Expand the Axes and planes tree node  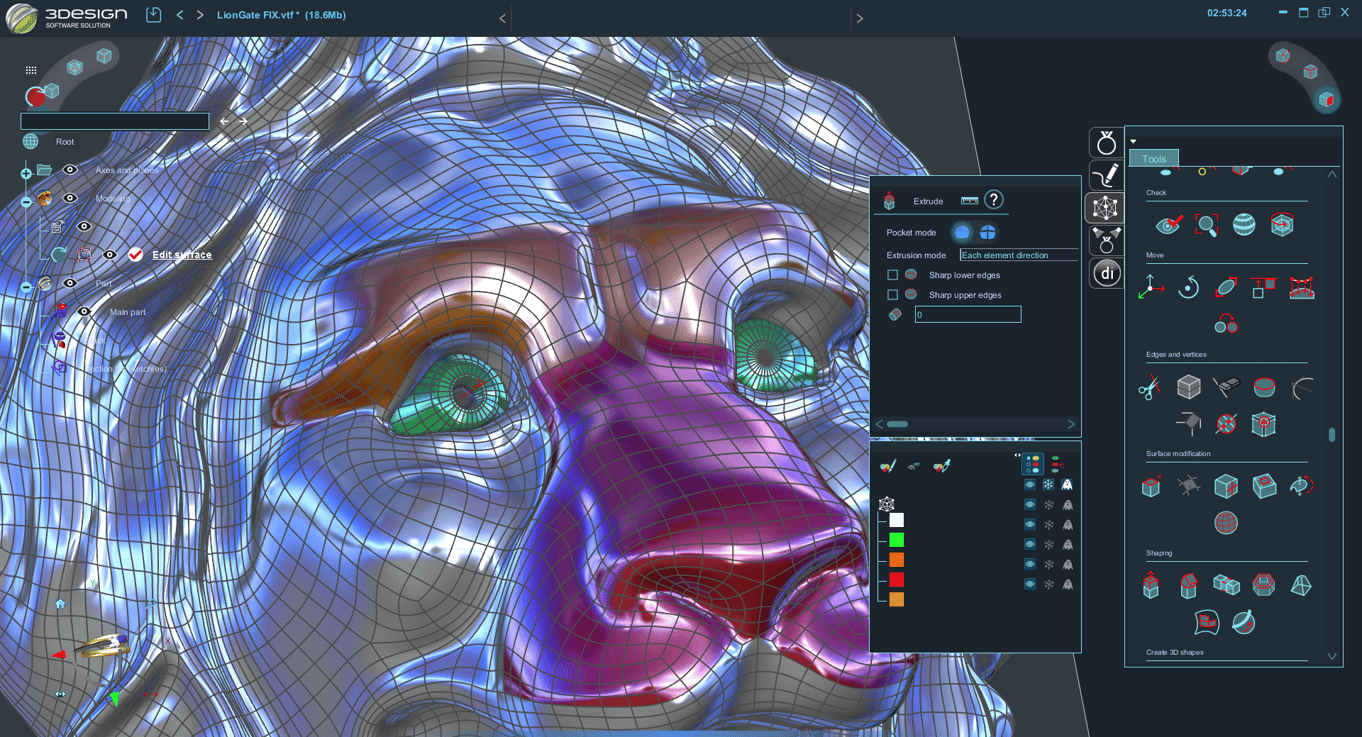[x=26, y=173]
